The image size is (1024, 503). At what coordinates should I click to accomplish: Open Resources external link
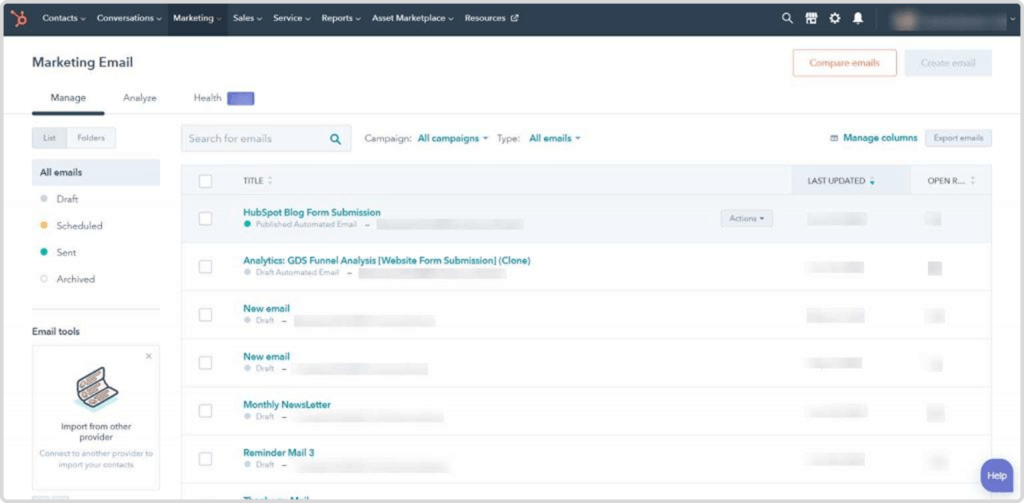point(491,18)
